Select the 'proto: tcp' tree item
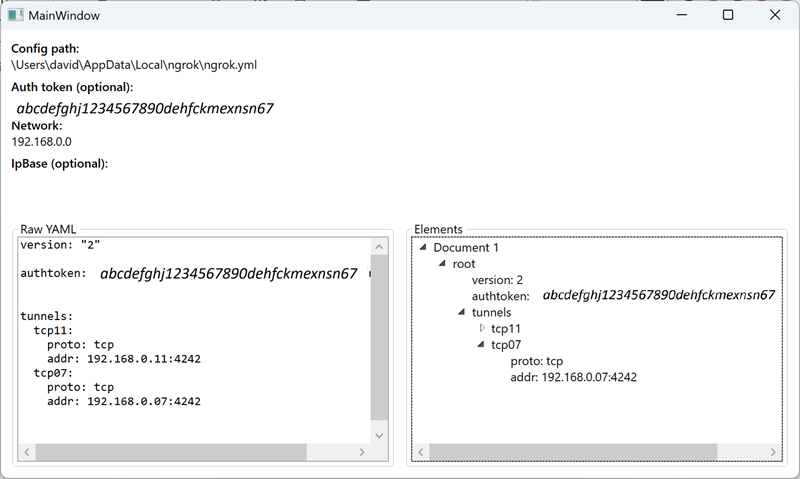 [537, 361]
